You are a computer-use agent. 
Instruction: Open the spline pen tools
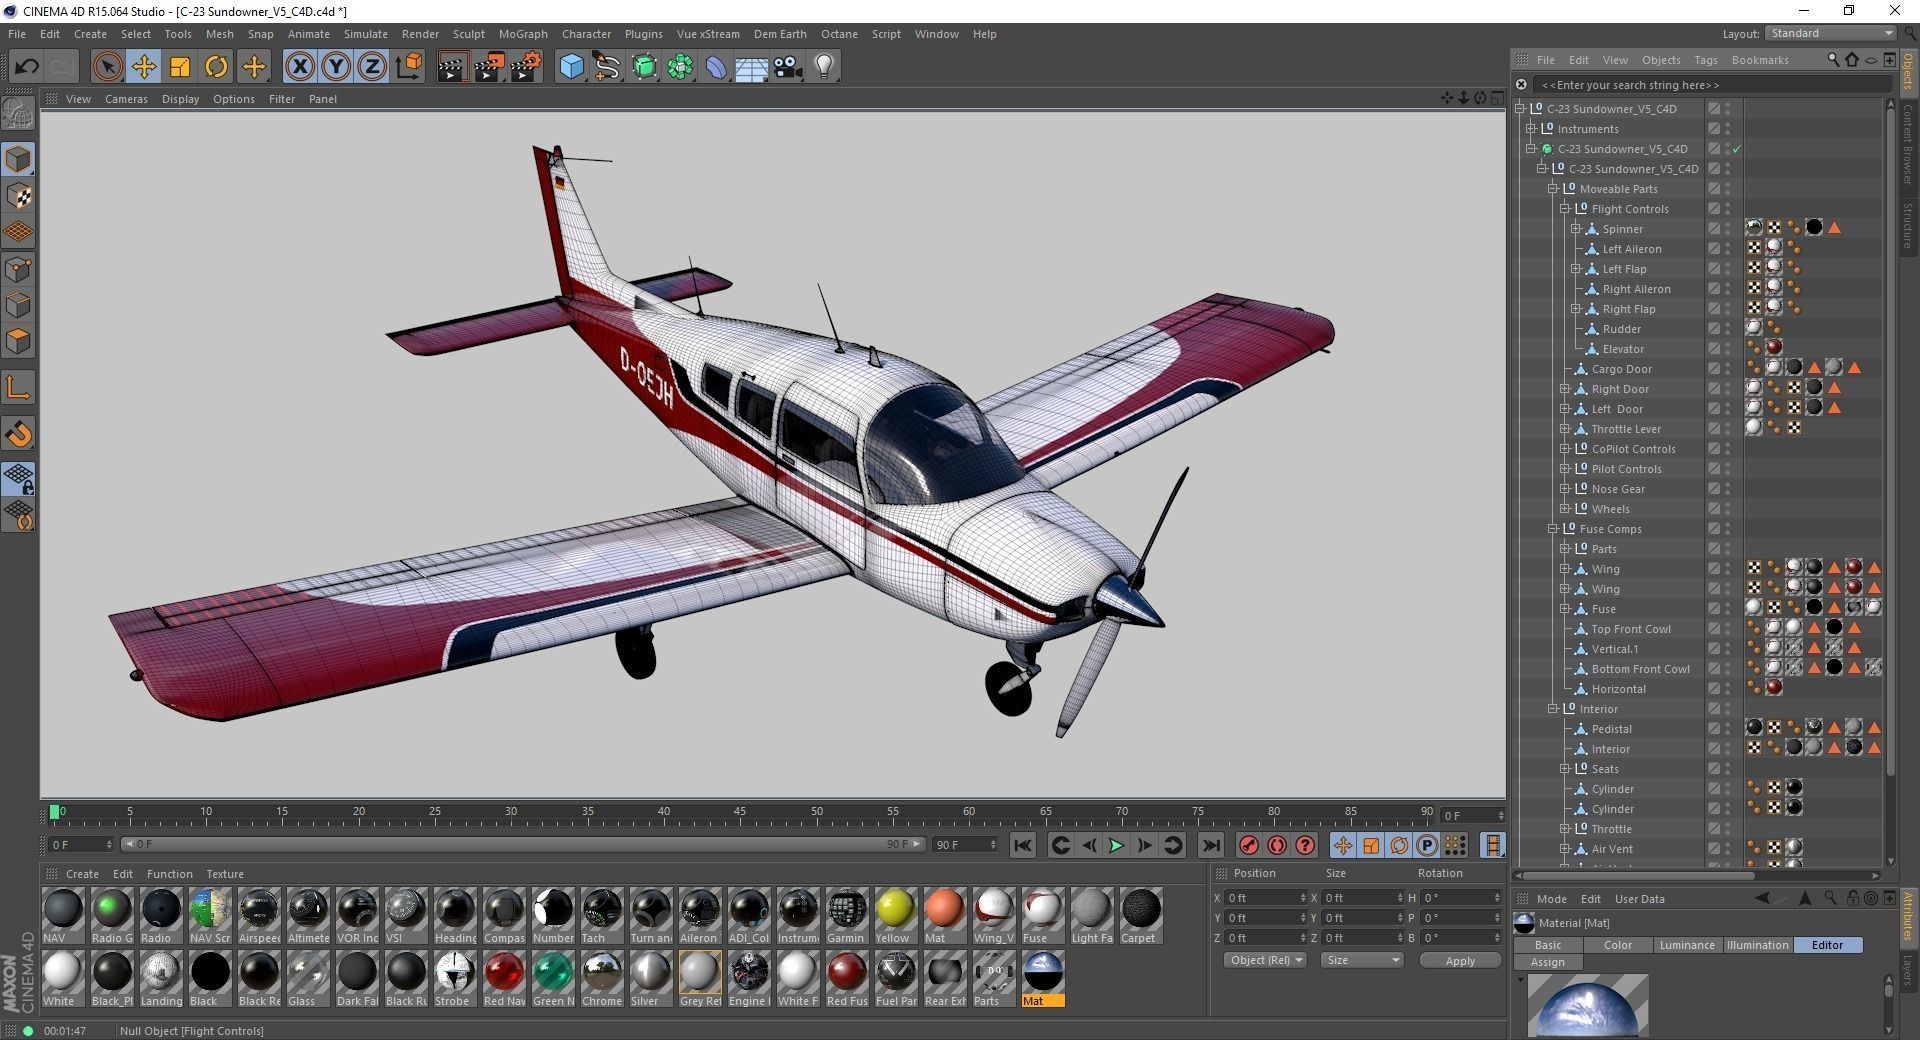pos(607,67)
